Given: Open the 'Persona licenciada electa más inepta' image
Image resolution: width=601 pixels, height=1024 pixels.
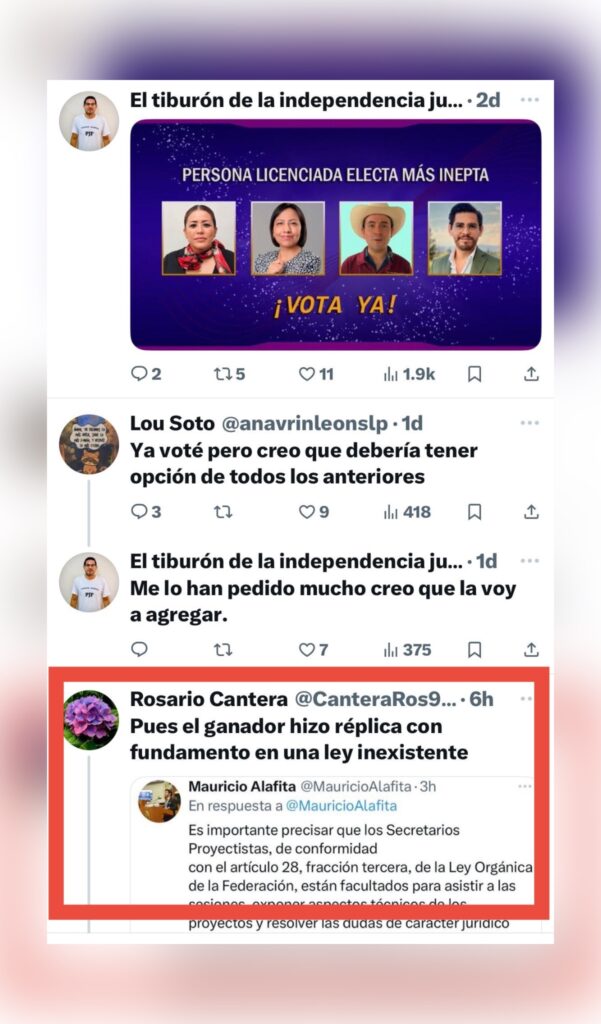Looking at the screenshot, I should point(336,234).
